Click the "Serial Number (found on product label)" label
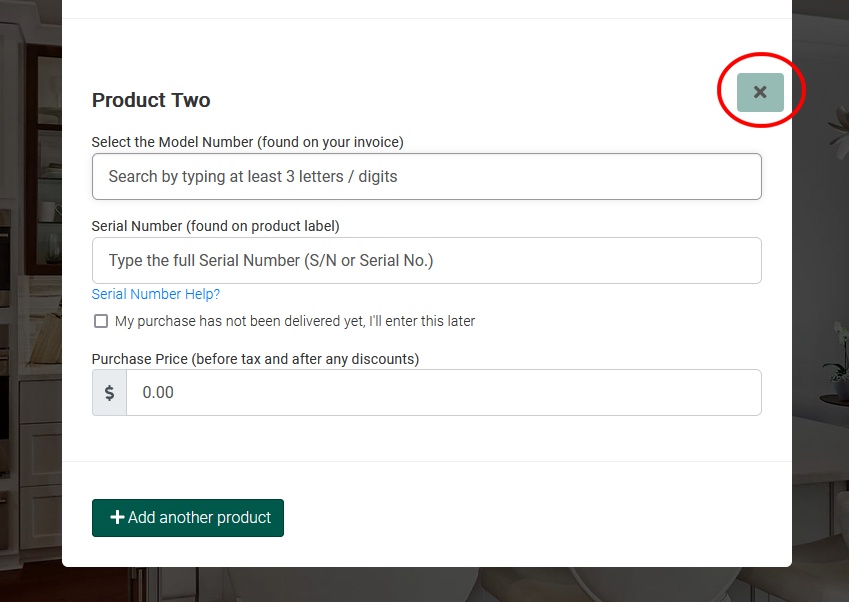The height and width of the screenshot is (602, 849). pyautogui.click(x=215, y=226)
